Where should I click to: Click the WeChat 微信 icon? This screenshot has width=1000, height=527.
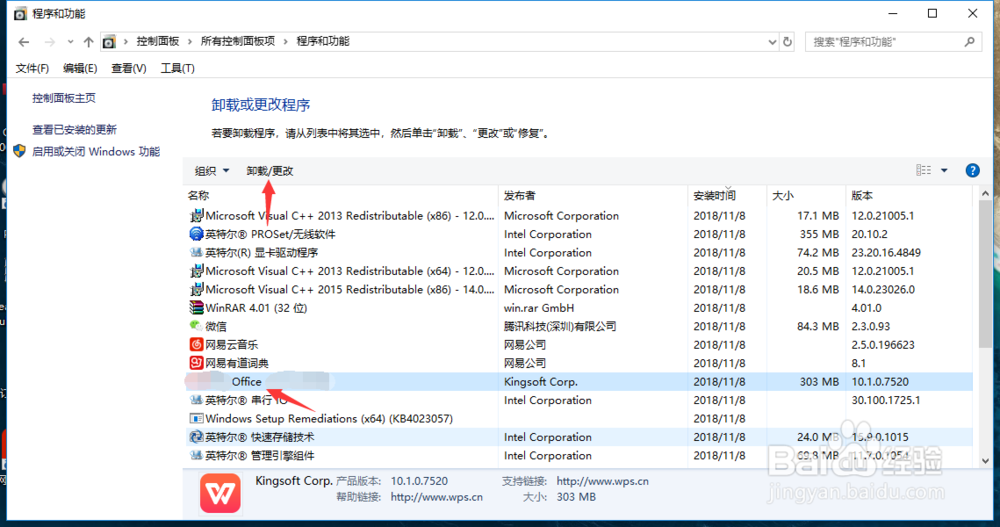(196, 326)
